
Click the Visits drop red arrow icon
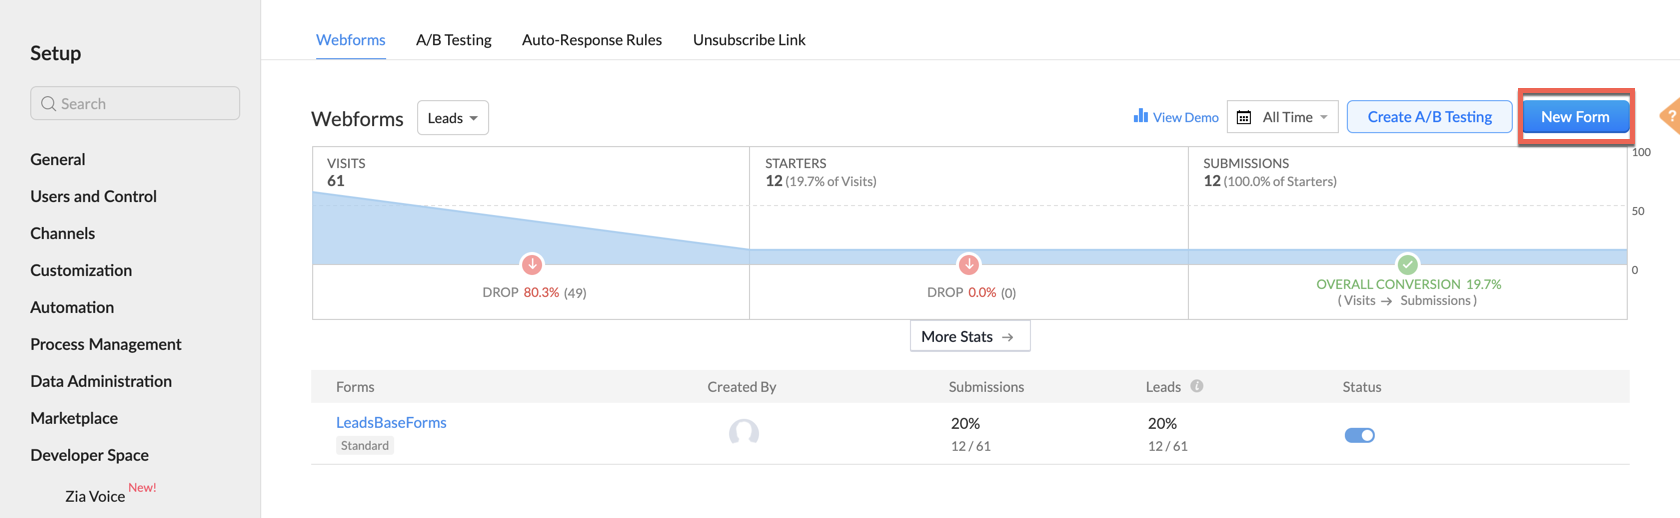[532, 264]
